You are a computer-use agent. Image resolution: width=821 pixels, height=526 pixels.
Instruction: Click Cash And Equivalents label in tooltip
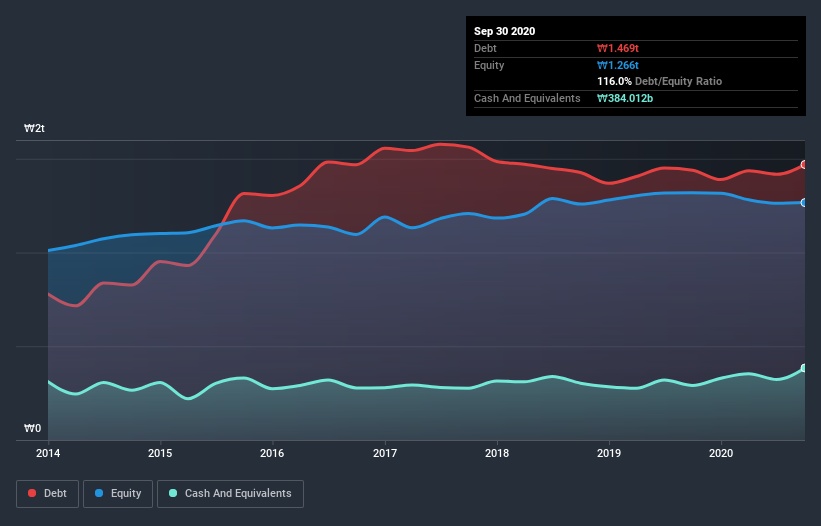pyautogui.click(x=527, y=98)
